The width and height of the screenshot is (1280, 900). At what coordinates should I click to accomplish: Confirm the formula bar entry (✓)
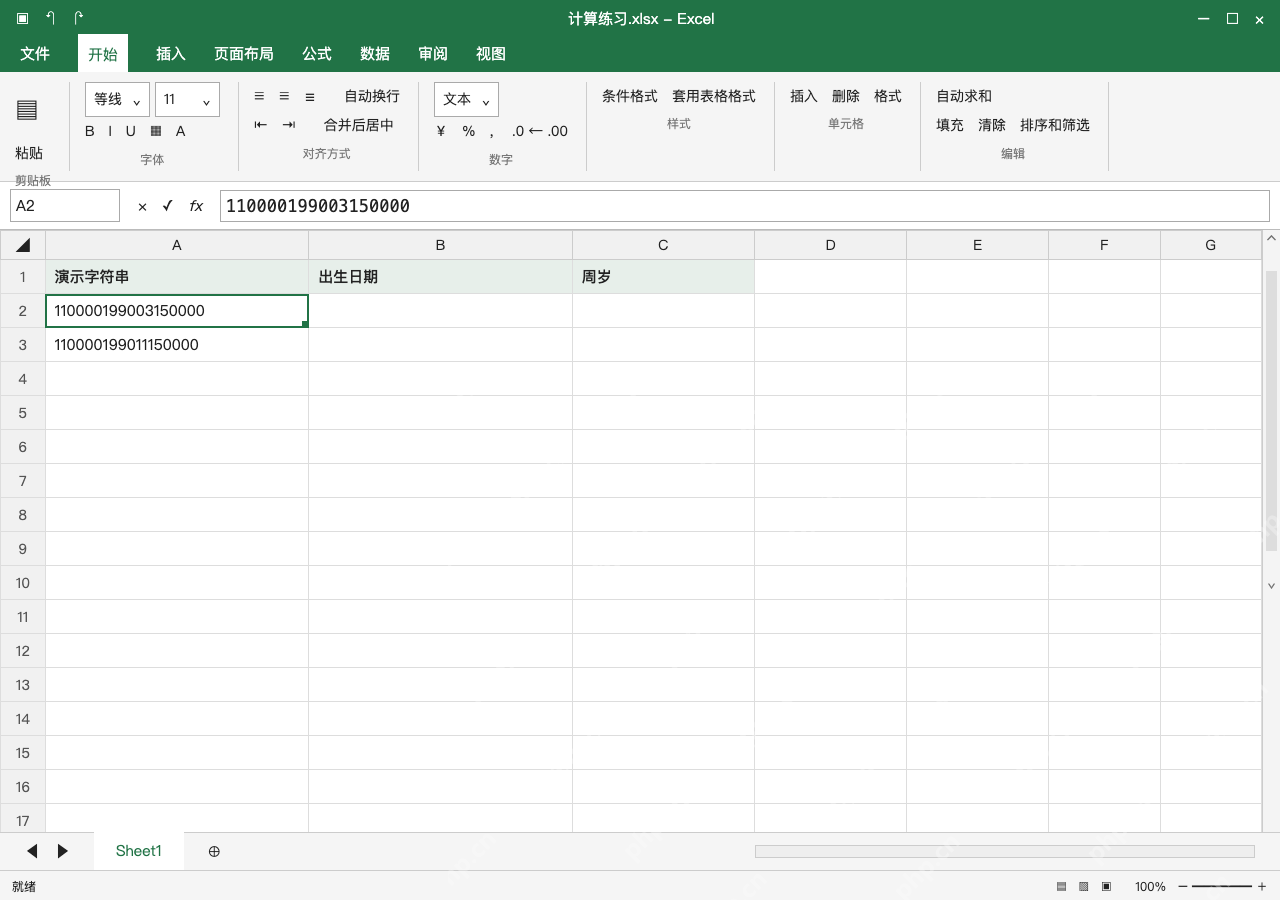pyautogui.click(x=168, y=206)
